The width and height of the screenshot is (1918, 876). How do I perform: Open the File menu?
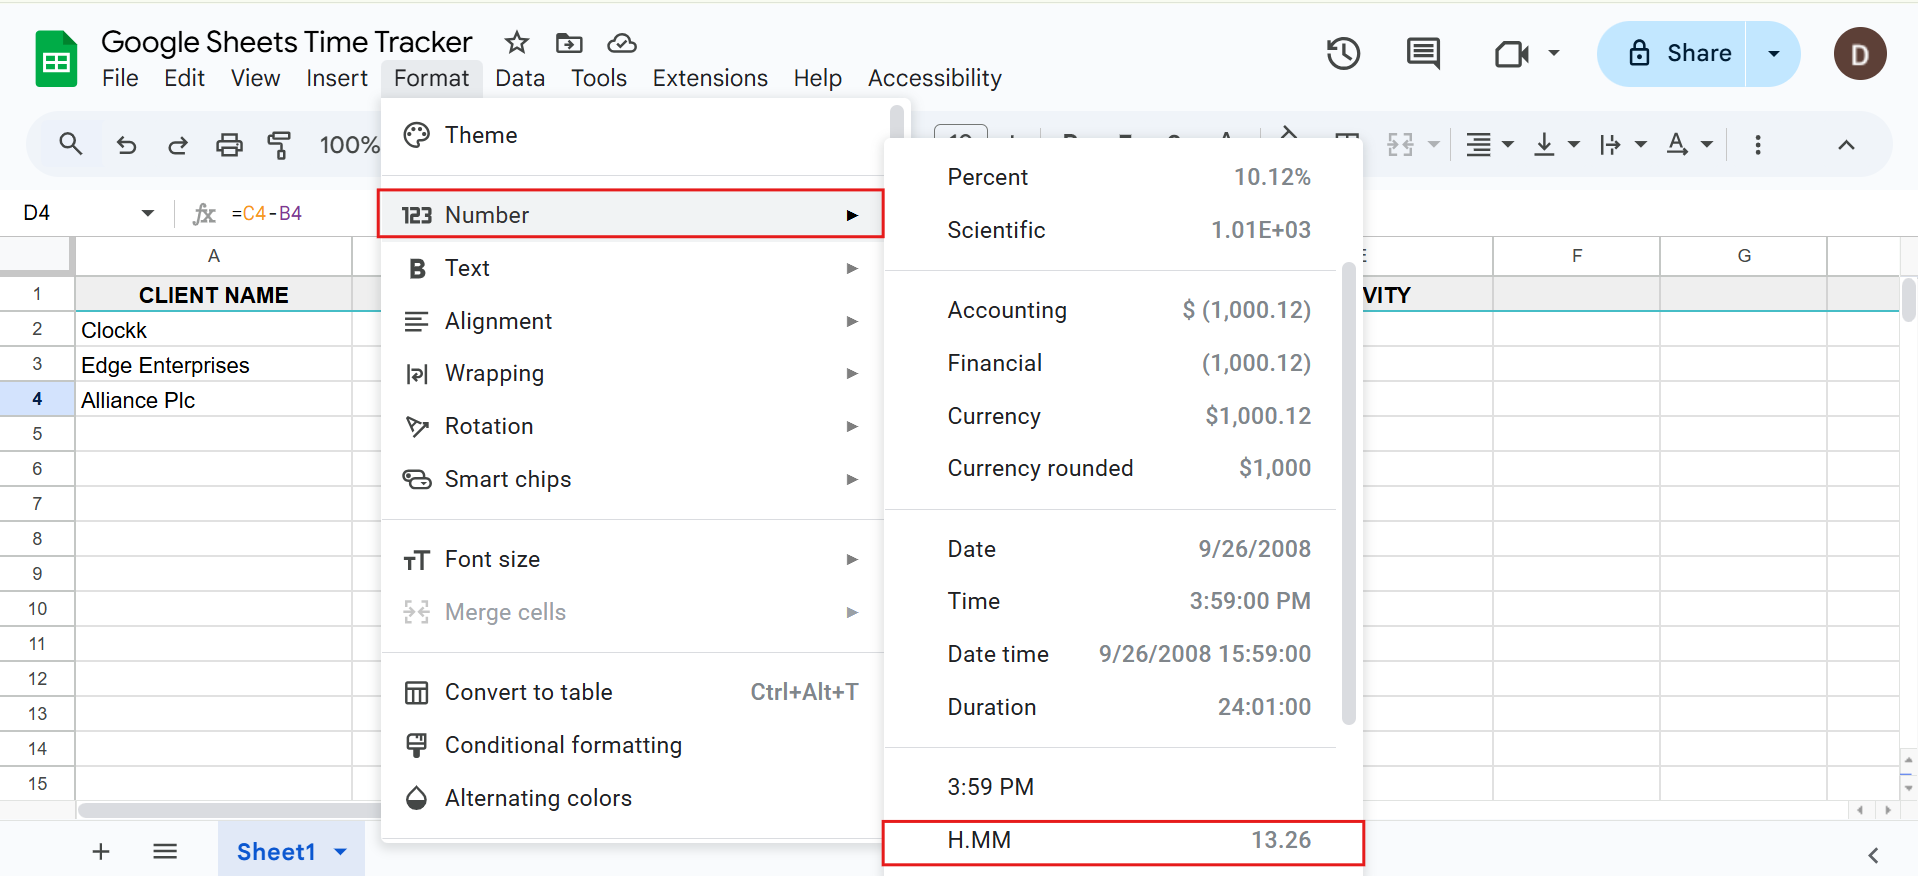point(120,78)
